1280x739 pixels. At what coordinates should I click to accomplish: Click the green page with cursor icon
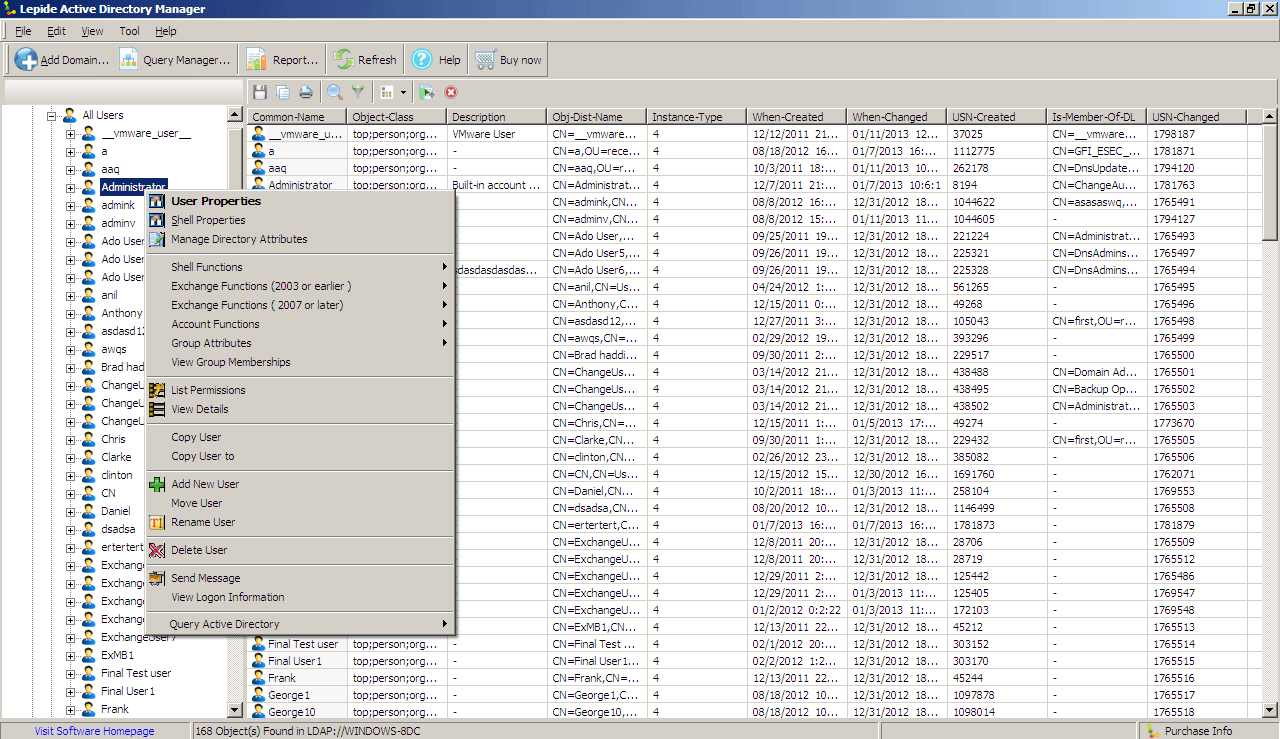pyautogui.click(x=427, y=92)
